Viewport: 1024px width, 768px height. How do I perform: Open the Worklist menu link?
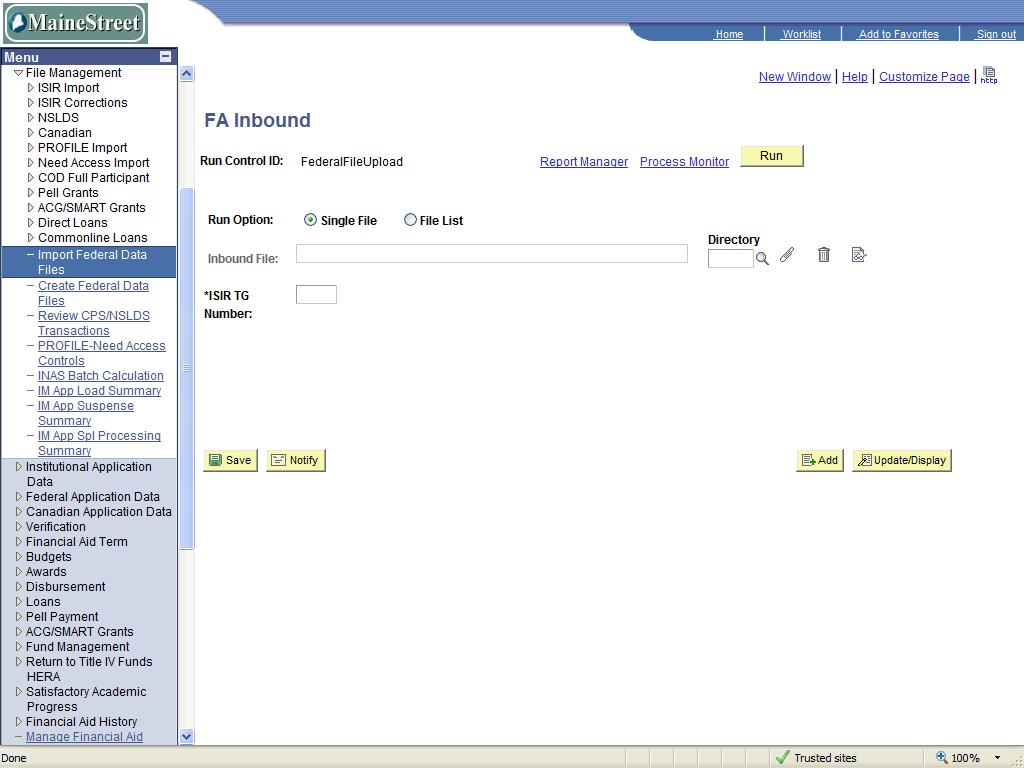point(801,34)
